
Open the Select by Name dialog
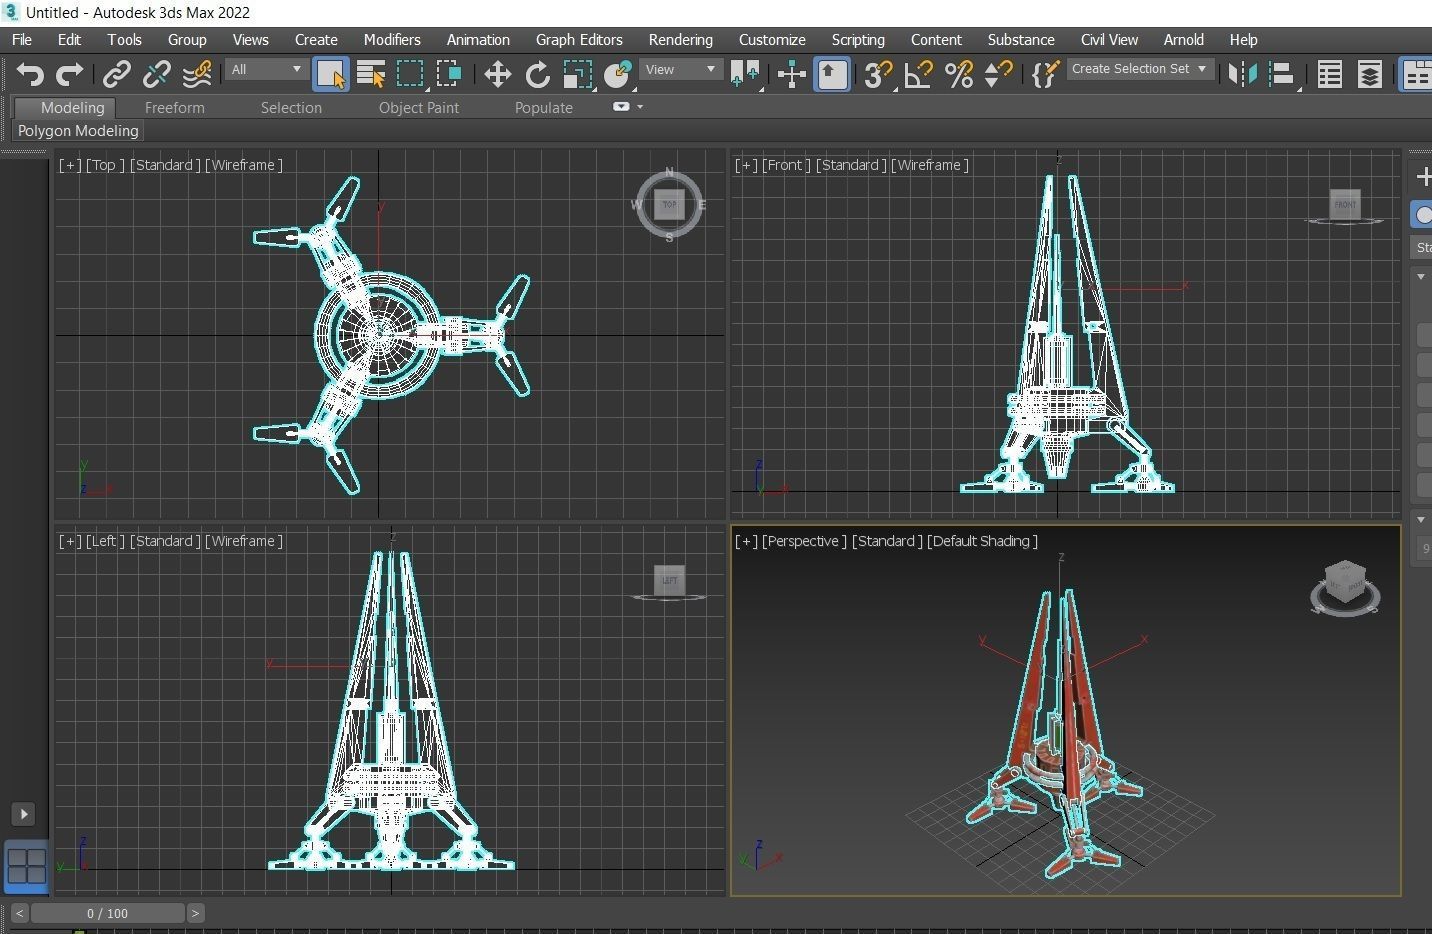click(371, 74)
